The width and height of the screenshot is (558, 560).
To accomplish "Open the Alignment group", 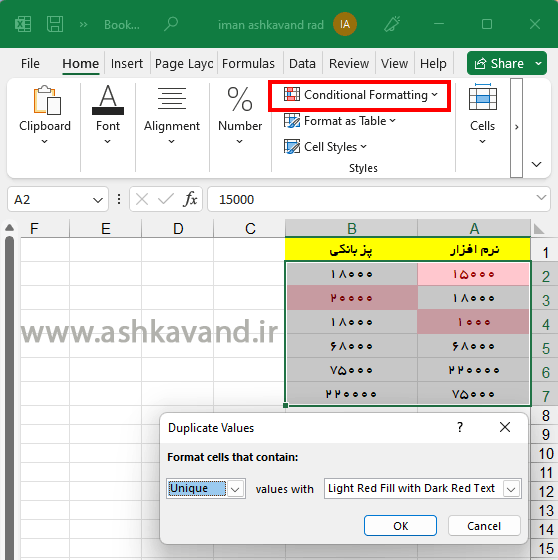I will click(172, 115).
